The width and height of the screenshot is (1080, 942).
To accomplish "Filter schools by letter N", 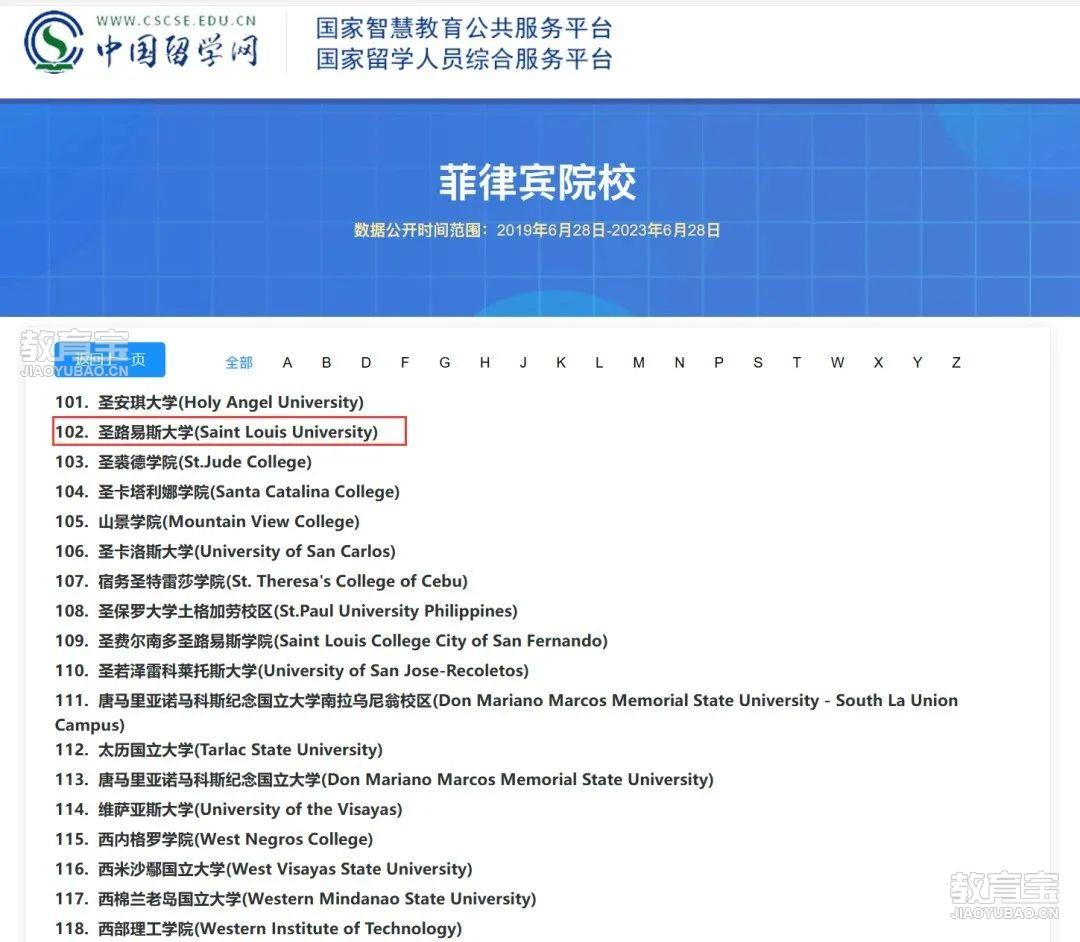I will point(680,362).
